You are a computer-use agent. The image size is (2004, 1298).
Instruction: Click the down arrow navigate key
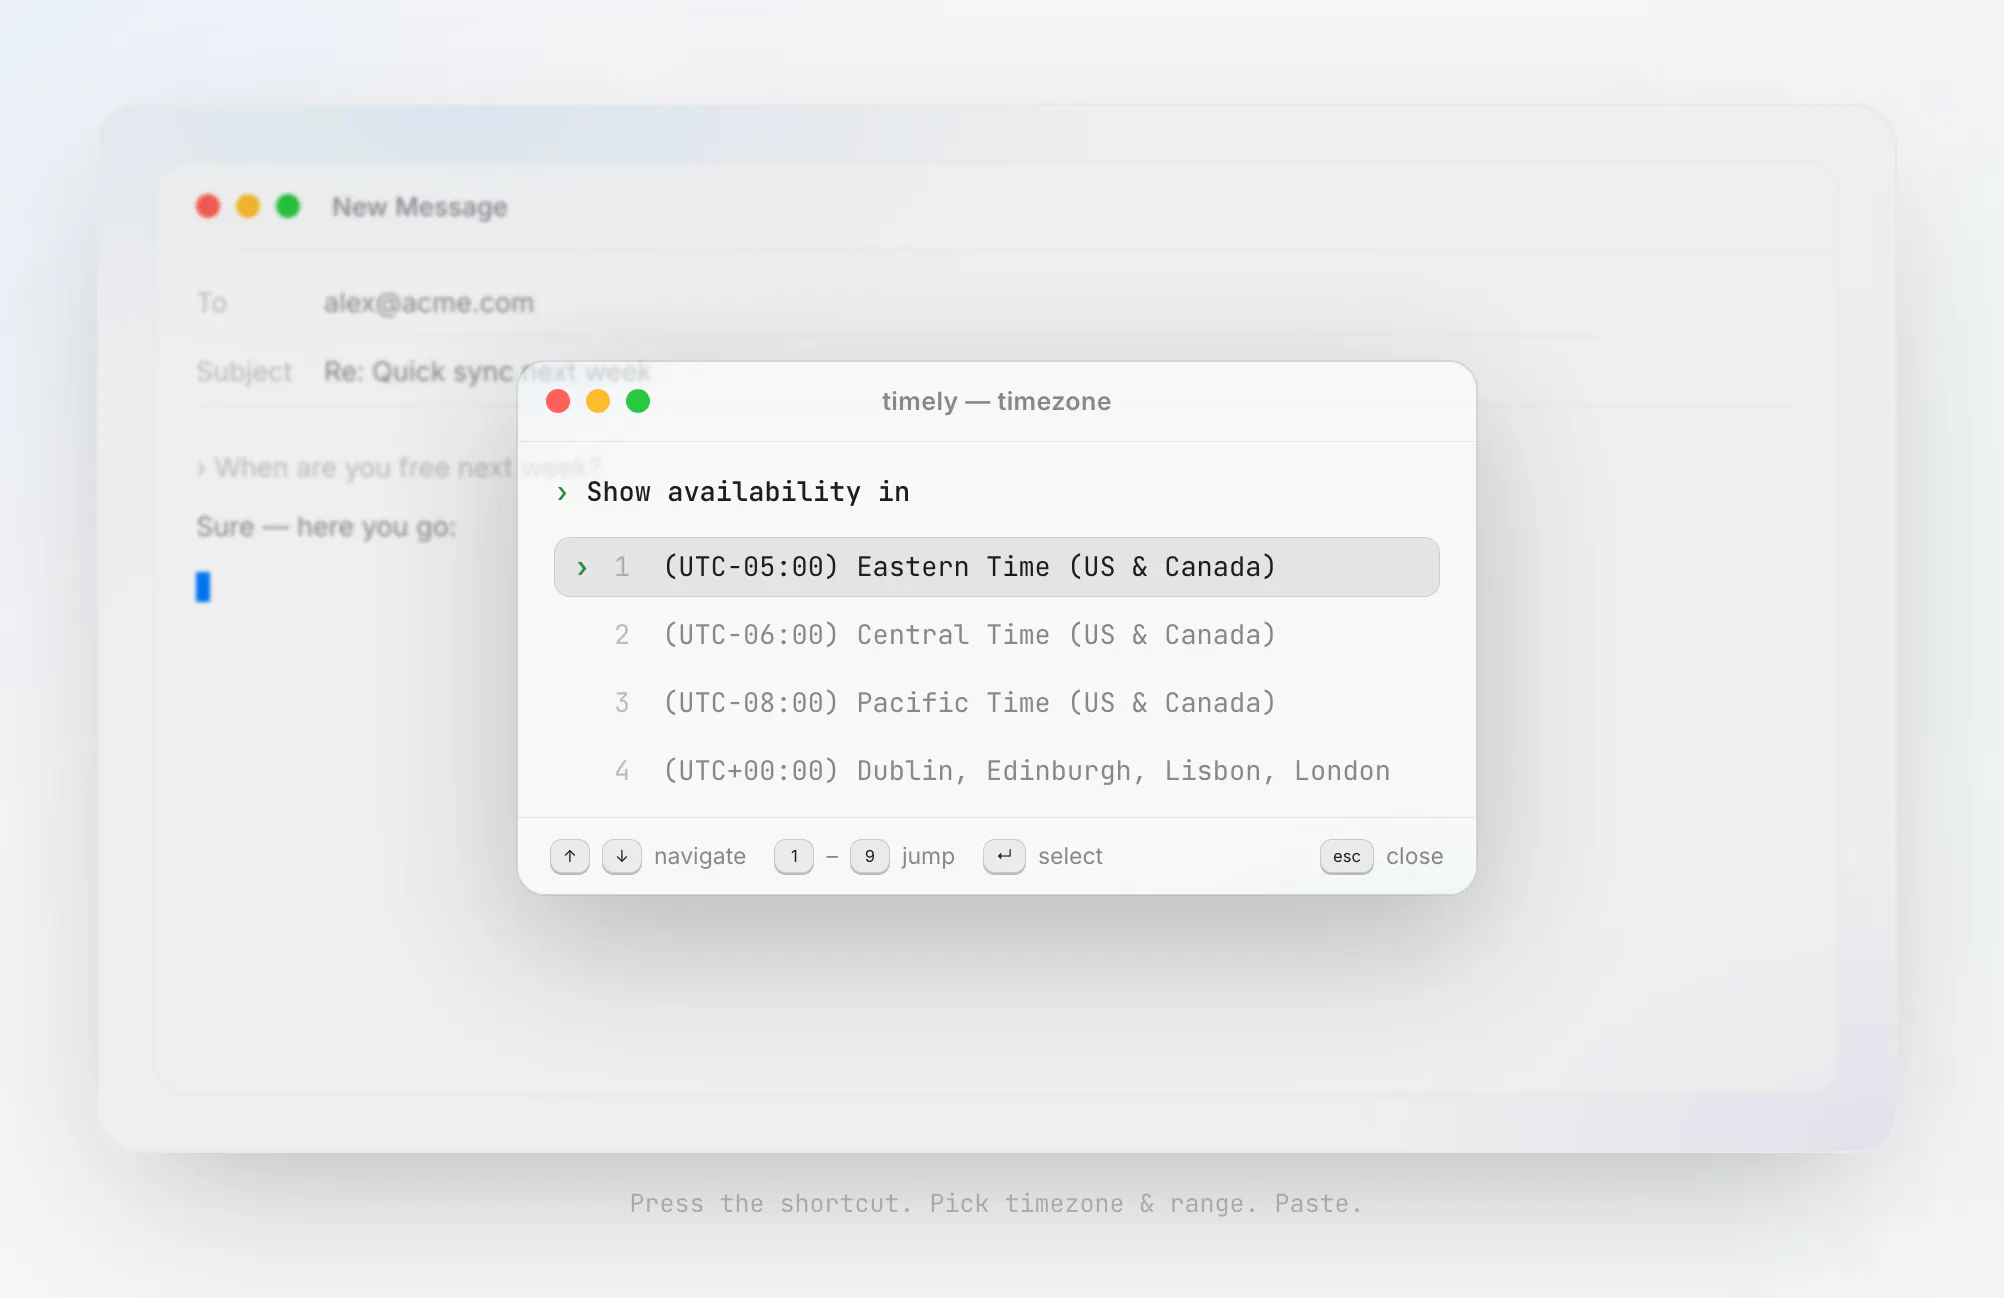point(622,856)
